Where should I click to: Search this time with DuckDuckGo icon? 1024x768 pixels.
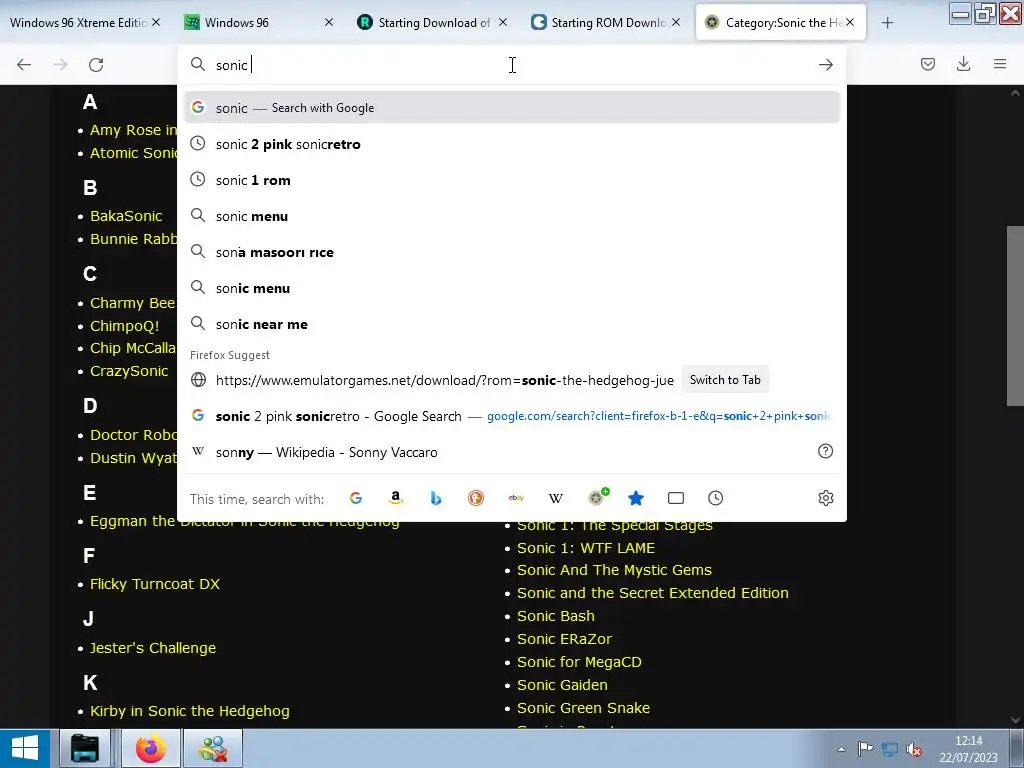476,498
